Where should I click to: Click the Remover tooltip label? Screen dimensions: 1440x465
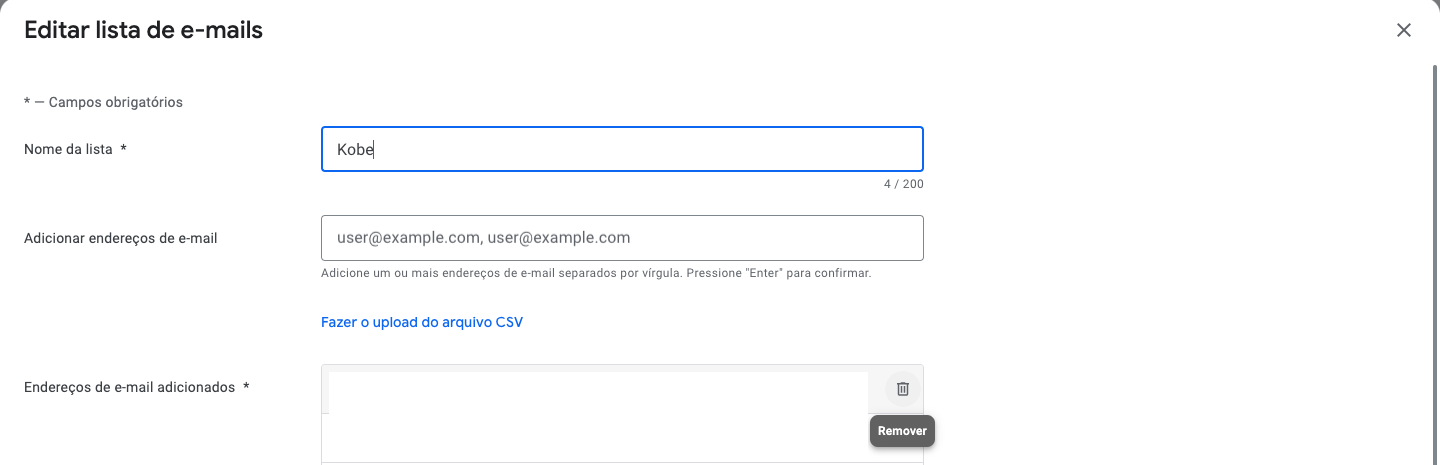[902, 431]
